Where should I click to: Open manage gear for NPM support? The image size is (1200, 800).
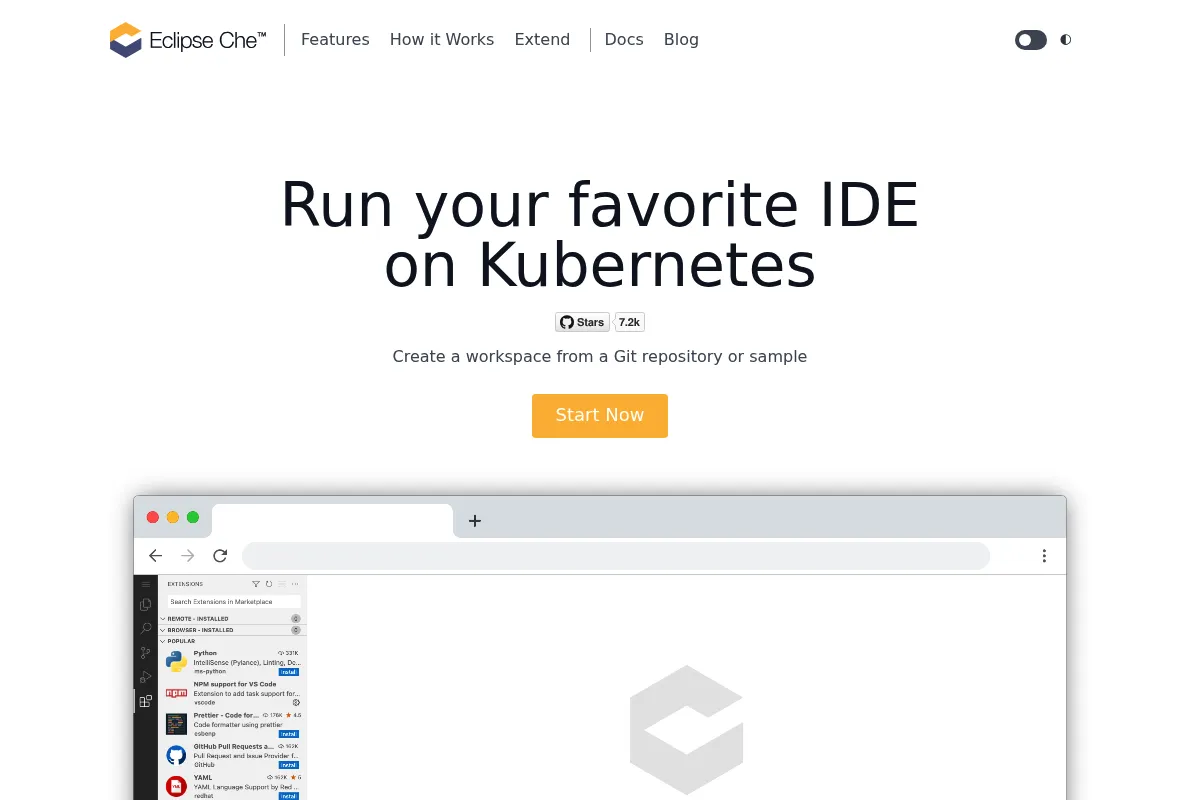pyautogui.click(x=296, y=703)
